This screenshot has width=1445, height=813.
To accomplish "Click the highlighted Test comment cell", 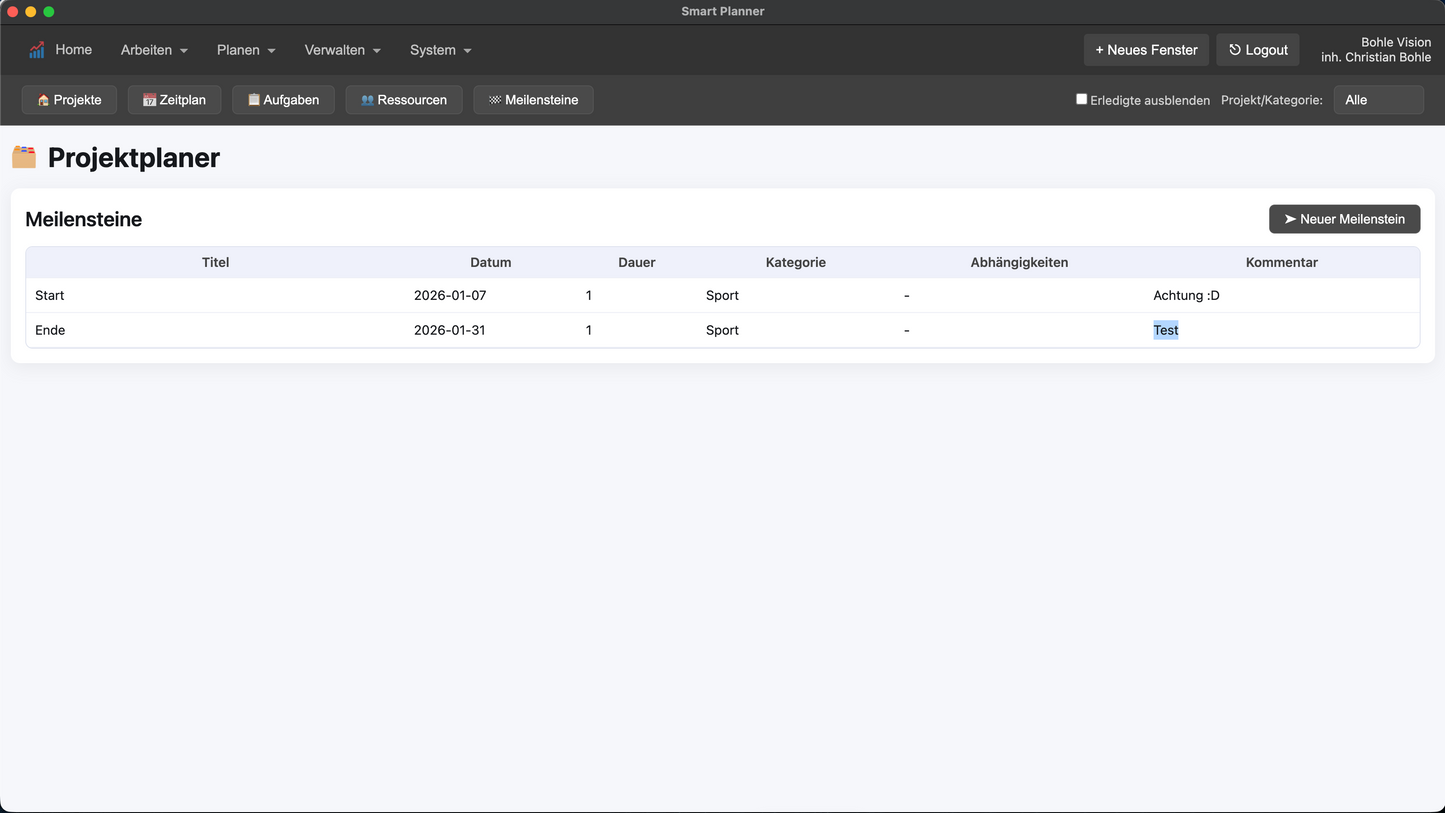I will click(x=1165, y=330).
